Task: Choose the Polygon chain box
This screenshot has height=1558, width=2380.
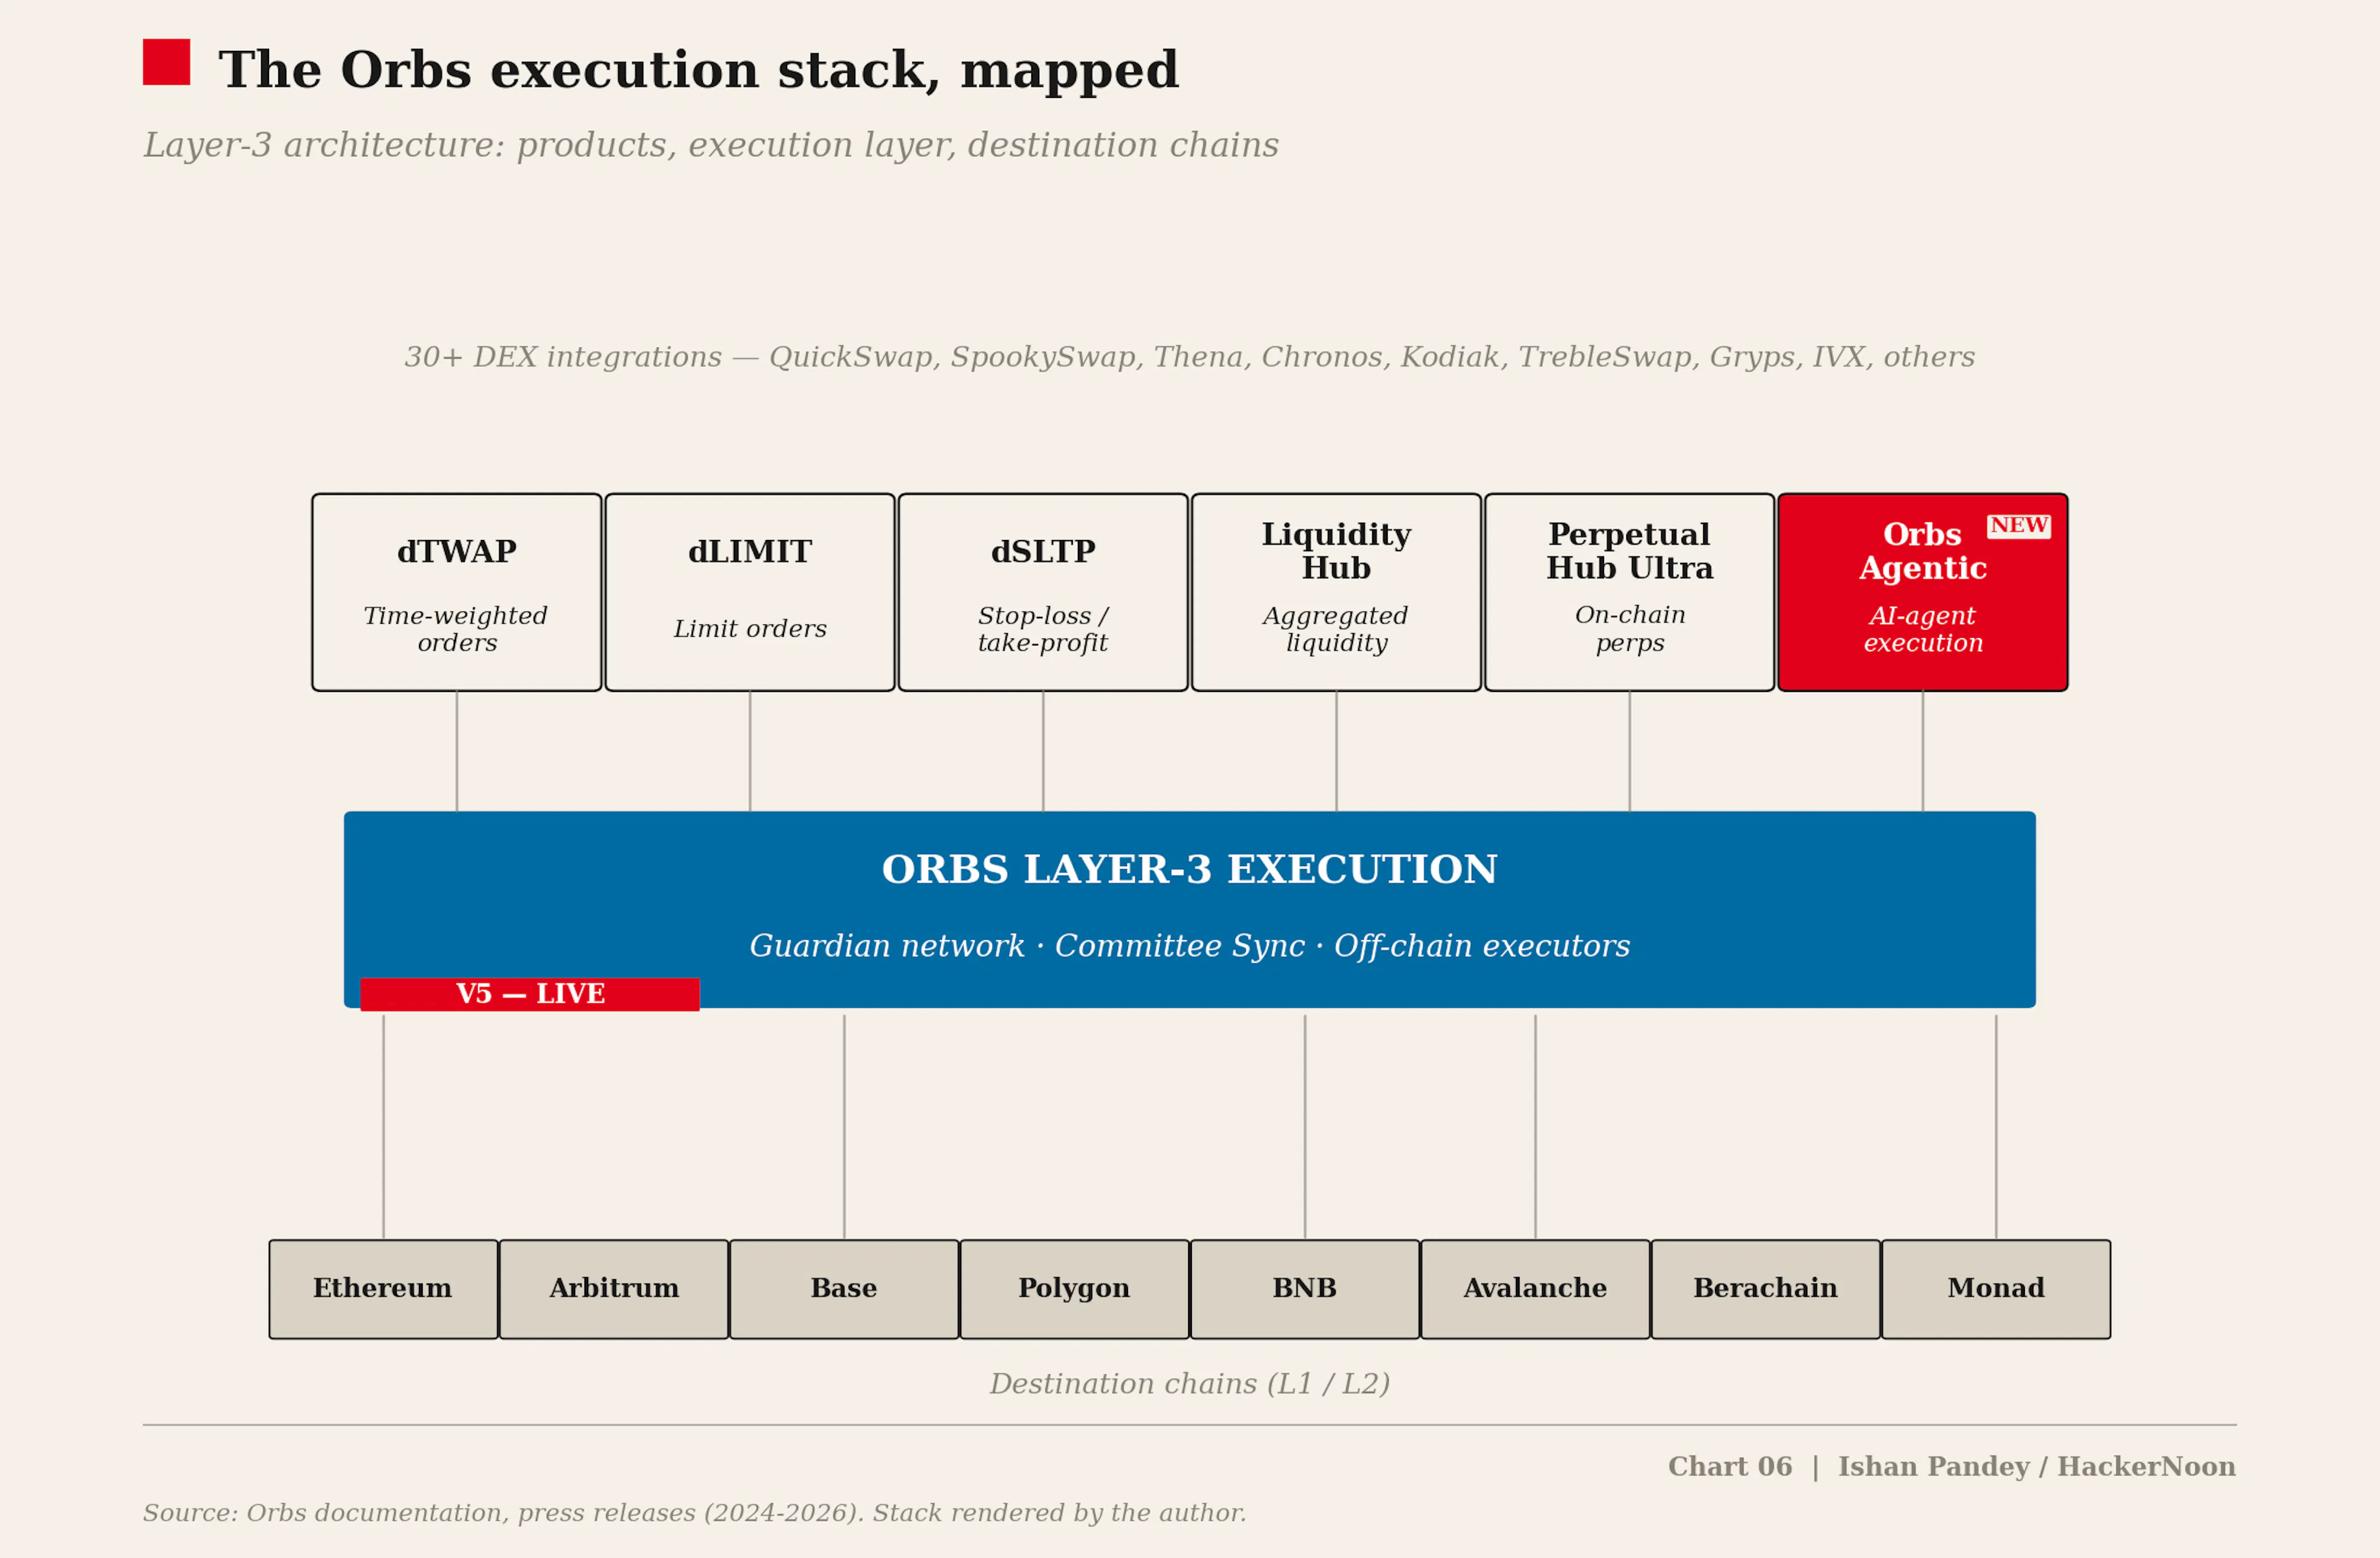Action: 1074,1289
